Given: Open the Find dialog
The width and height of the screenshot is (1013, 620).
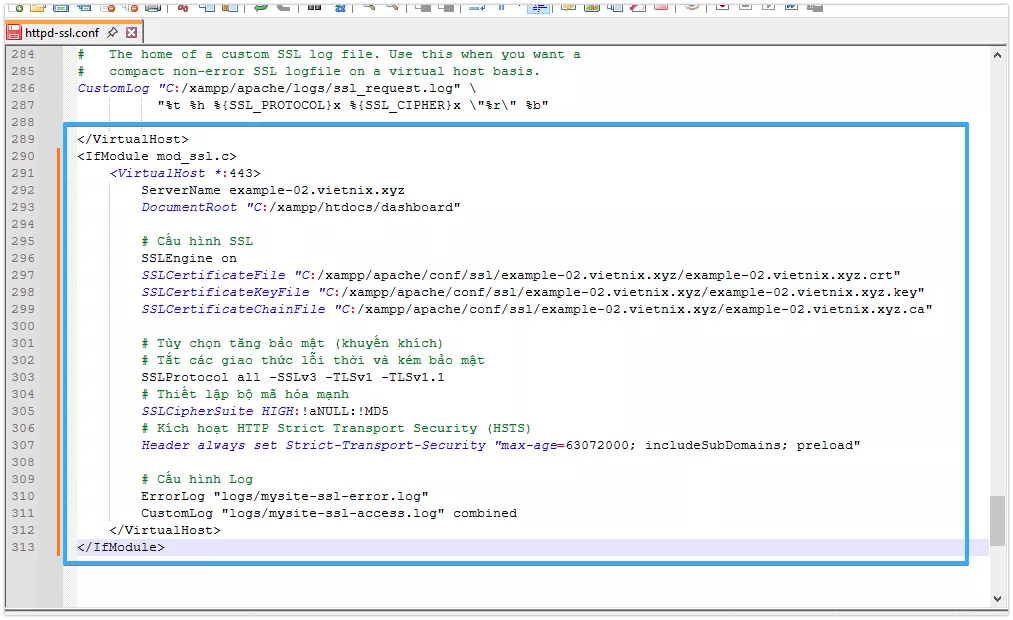Looking at the screenshot, I should point(314,8).
